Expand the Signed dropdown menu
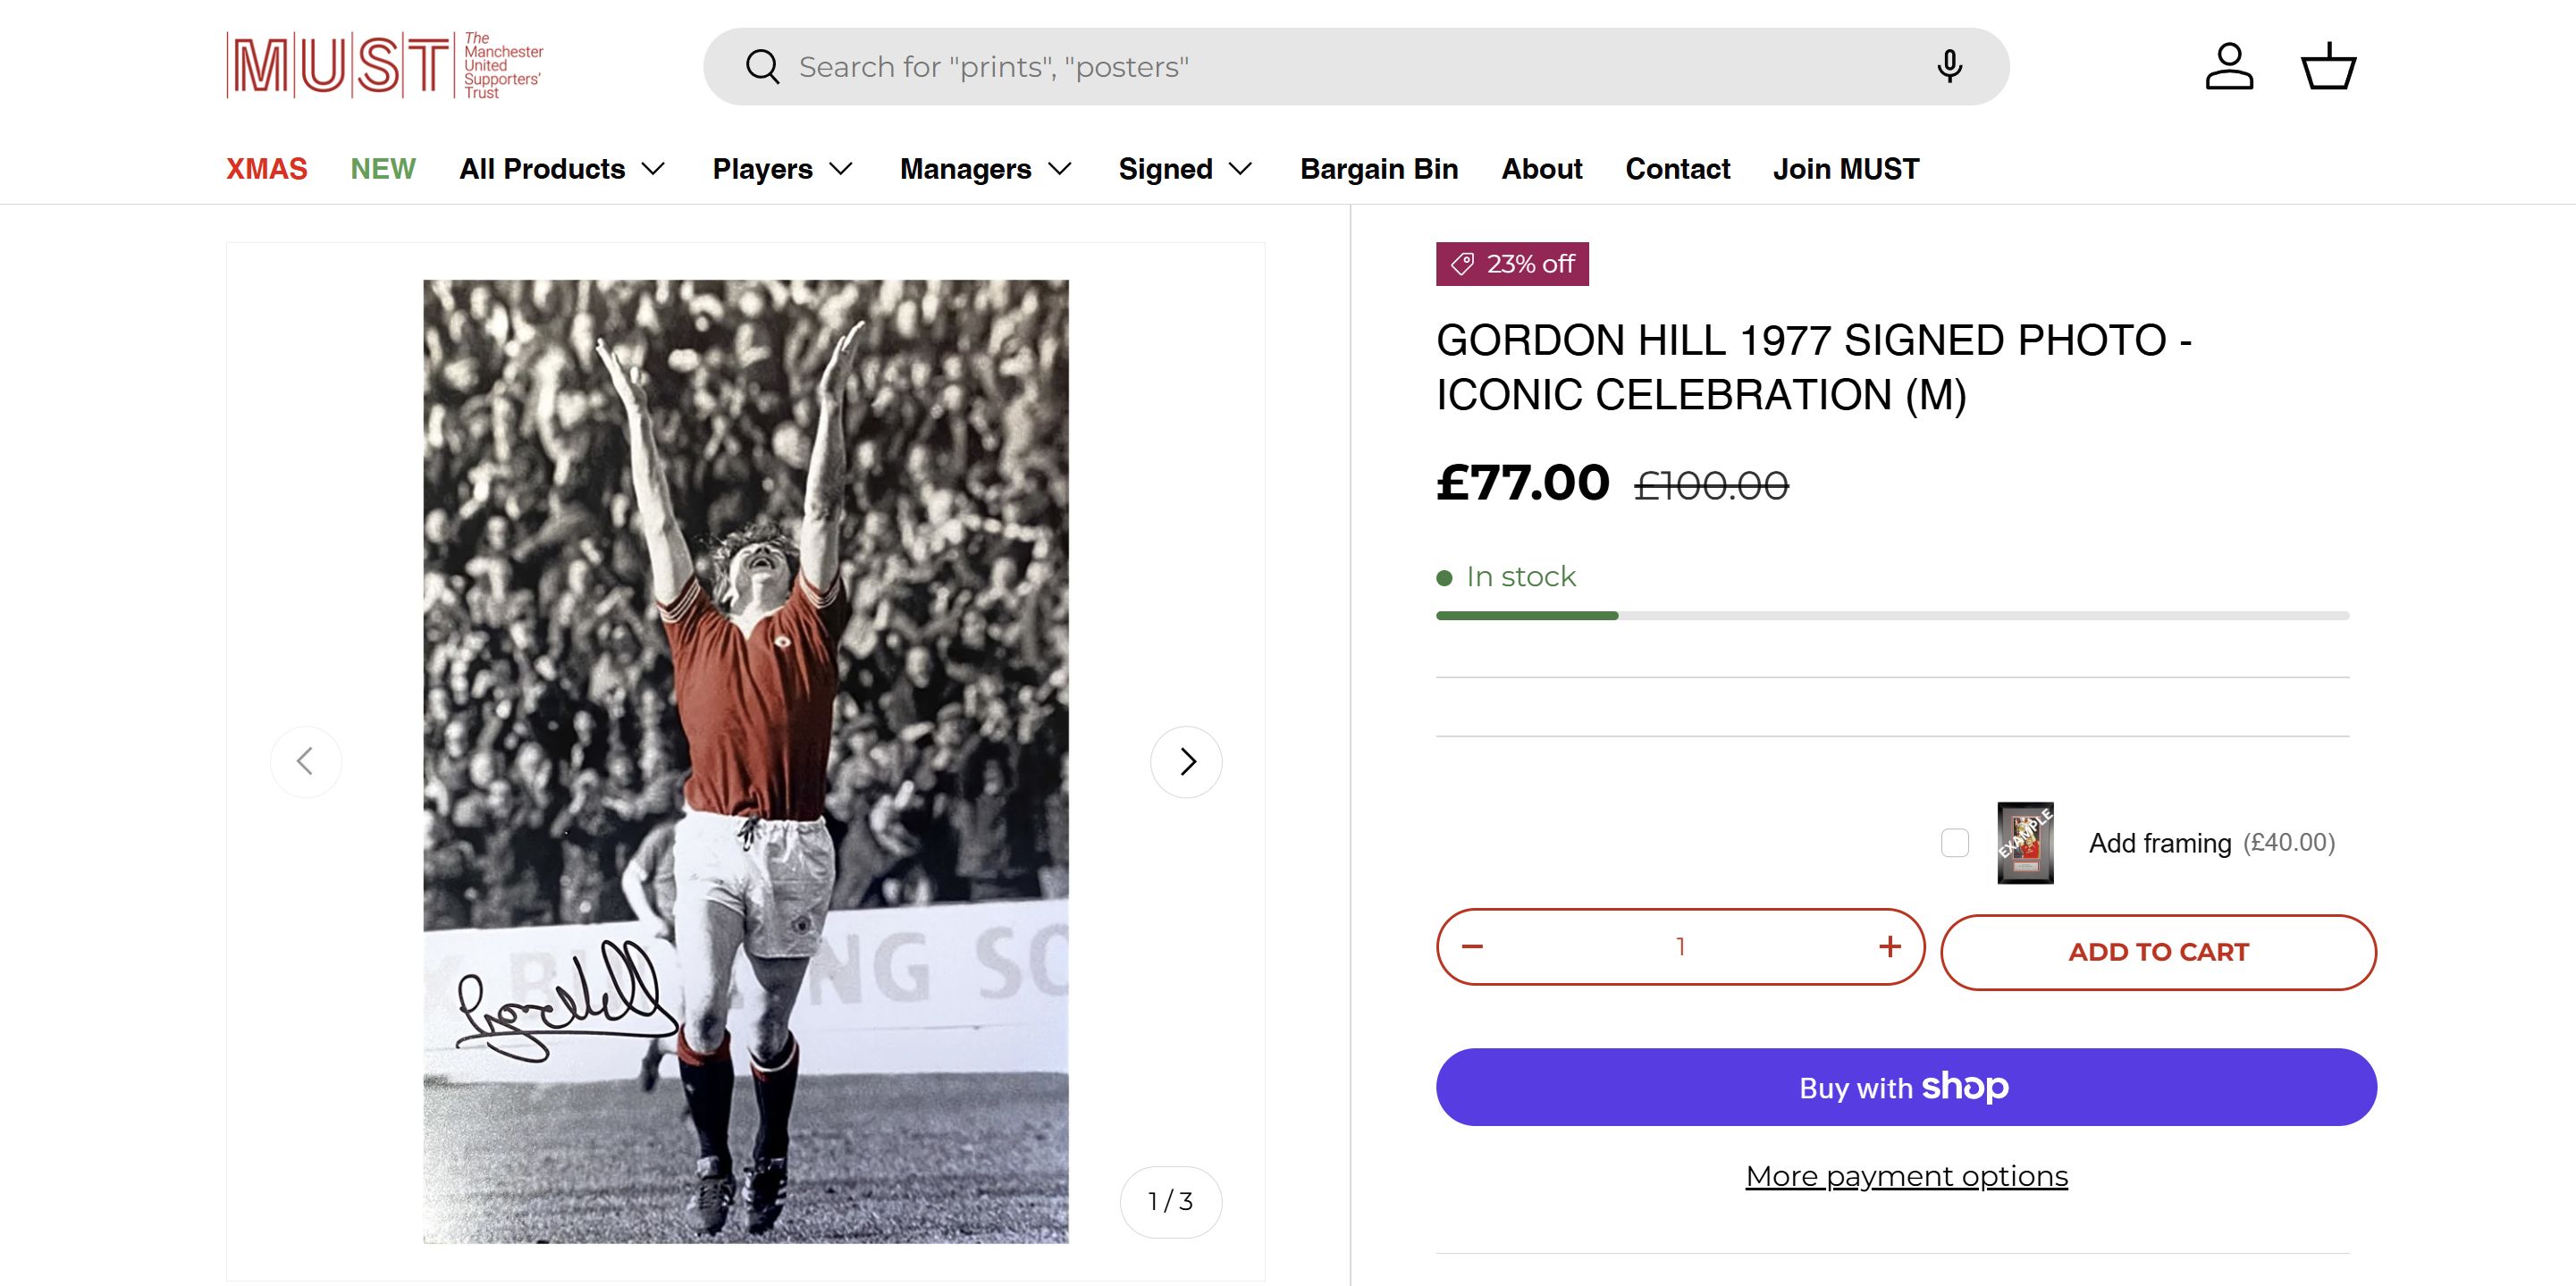Image resolution: width=2576 pixels, height=1286 pixels. [x=1185, y=169]
